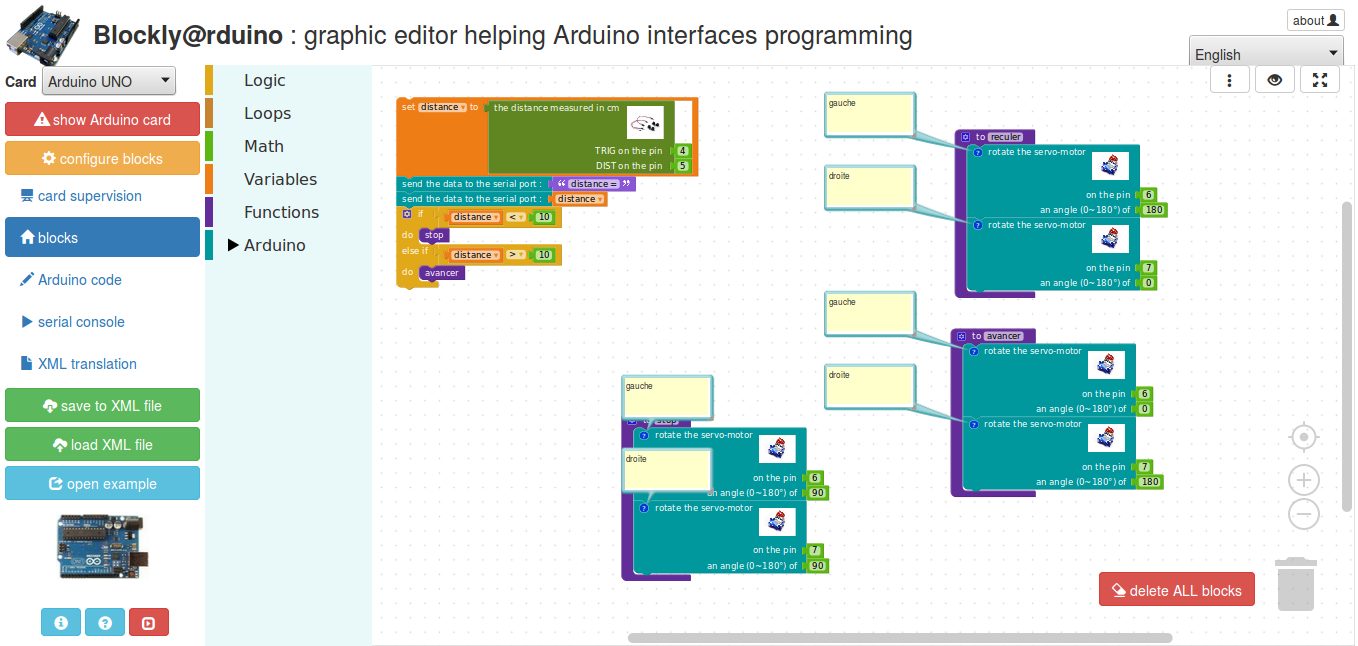Center the workspace with the target icon
Viewport: 1358px width, 646px height.
click(1303, 438)
